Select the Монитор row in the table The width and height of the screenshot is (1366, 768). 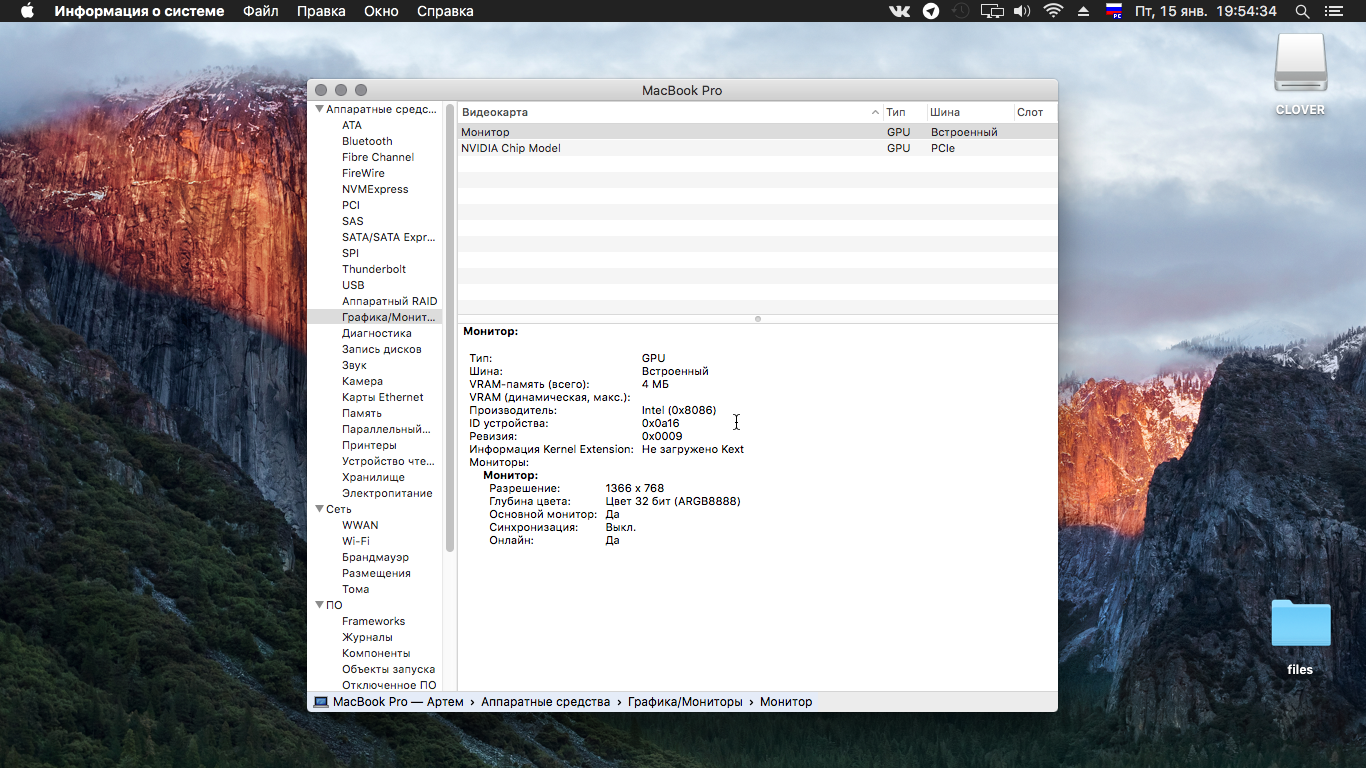click(757, 132)
